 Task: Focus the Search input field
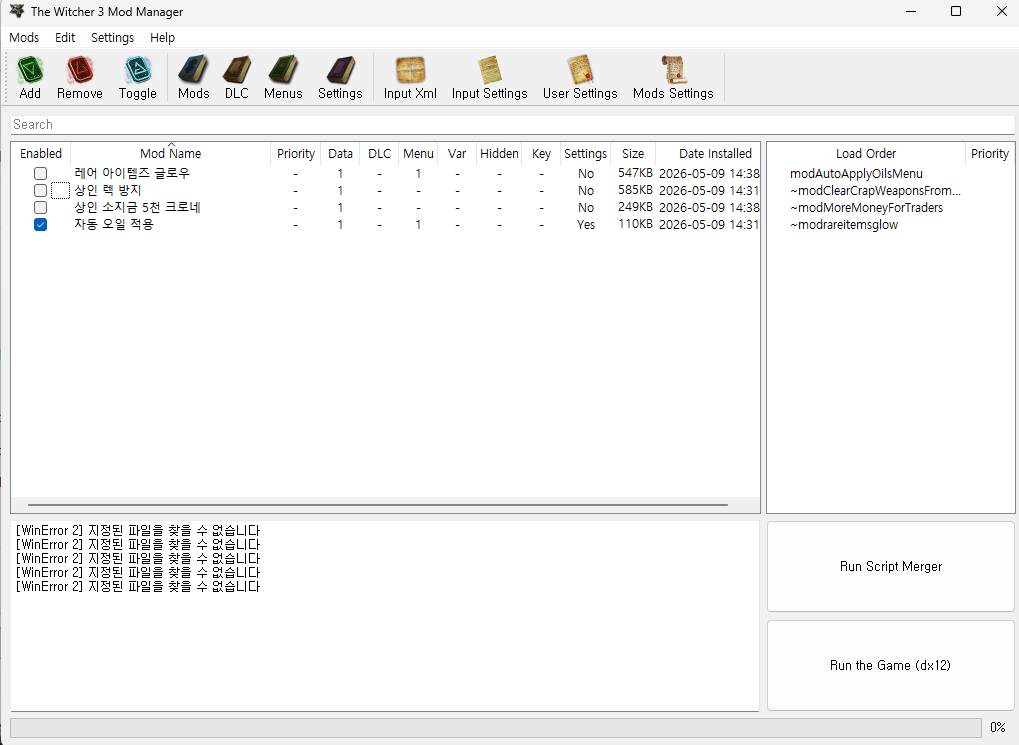point(513,124)
